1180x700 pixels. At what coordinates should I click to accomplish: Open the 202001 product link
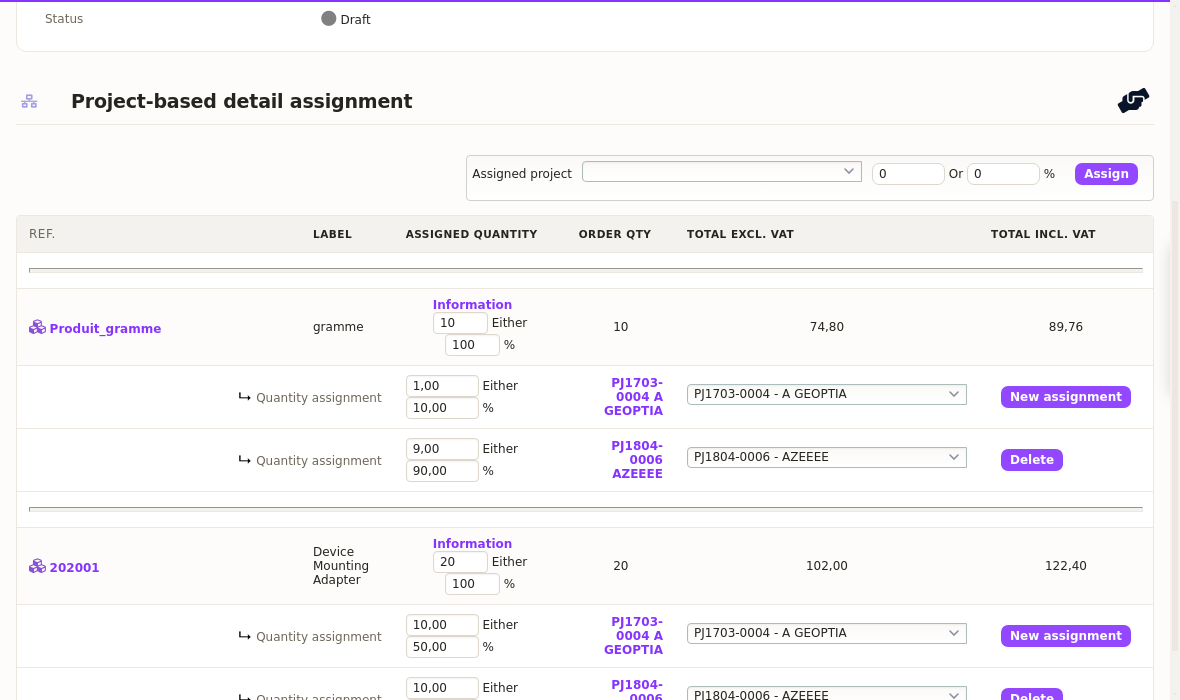tap(74, 568)
